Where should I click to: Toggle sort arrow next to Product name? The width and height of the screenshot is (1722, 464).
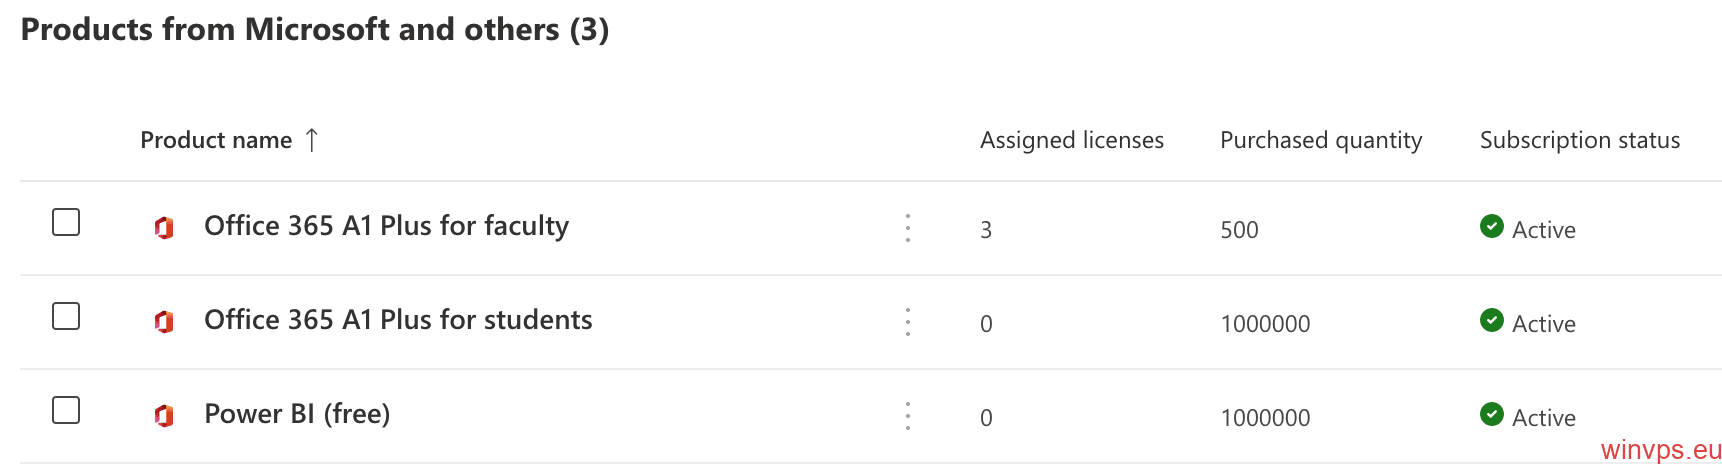312,140
